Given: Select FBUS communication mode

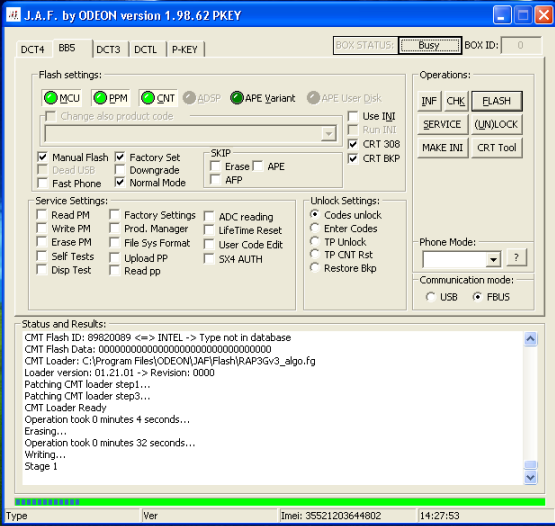Looking at the screenshot, I should [477, 297].
